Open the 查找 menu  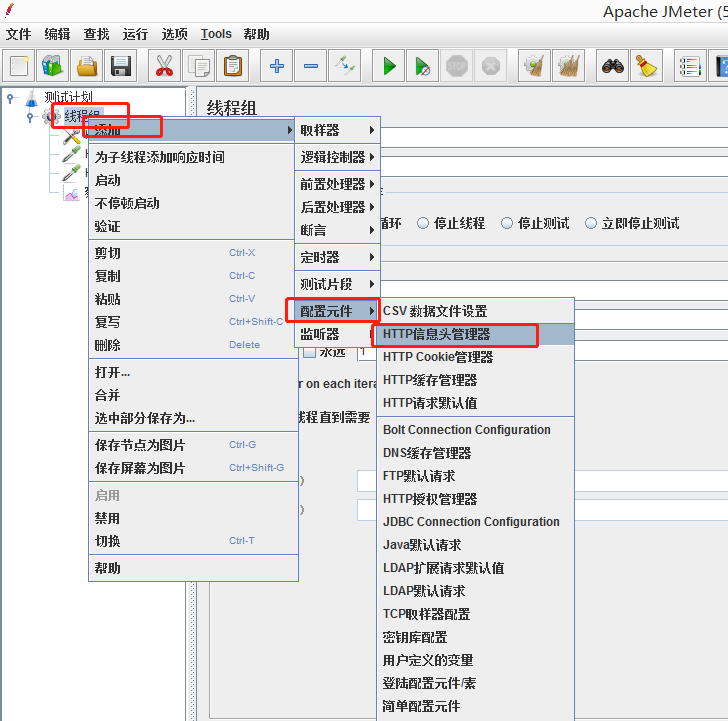tap(97, 34)
